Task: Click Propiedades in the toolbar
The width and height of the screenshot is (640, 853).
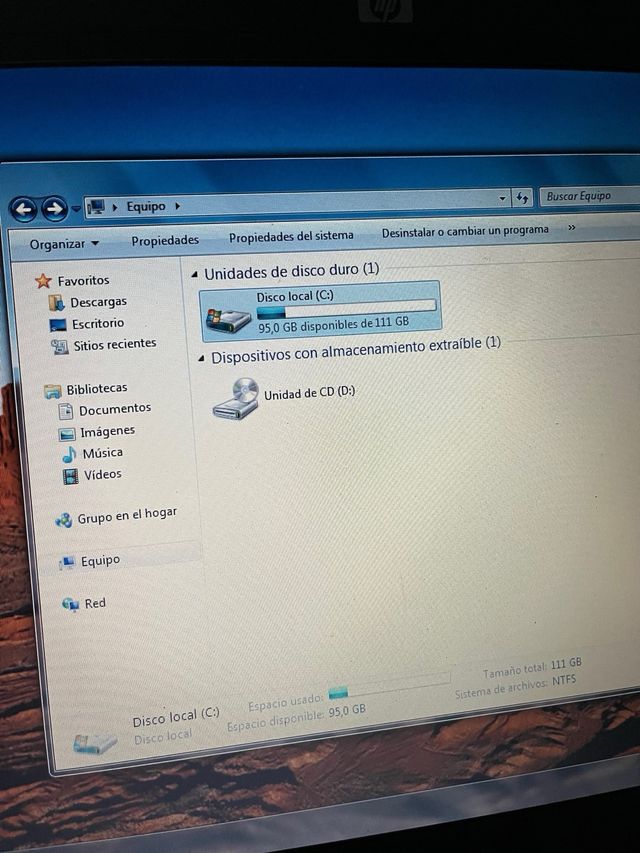Action: point(165,240)
